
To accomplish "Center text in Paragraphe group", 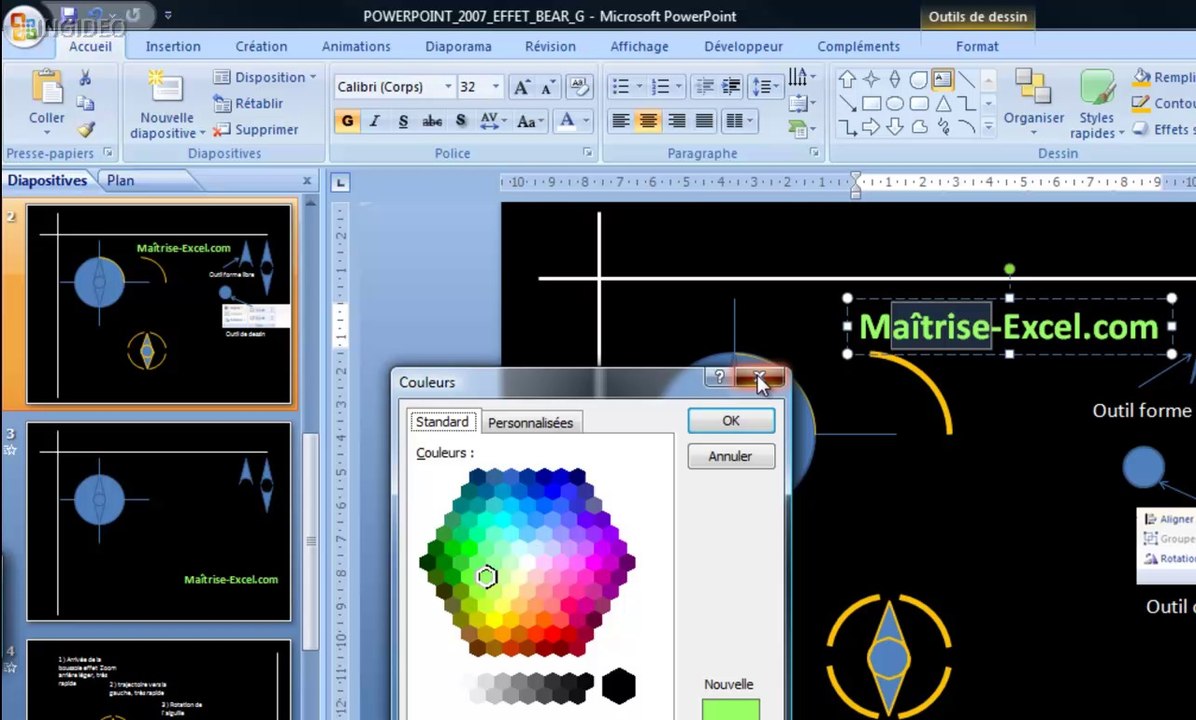I will coord(648,121).
